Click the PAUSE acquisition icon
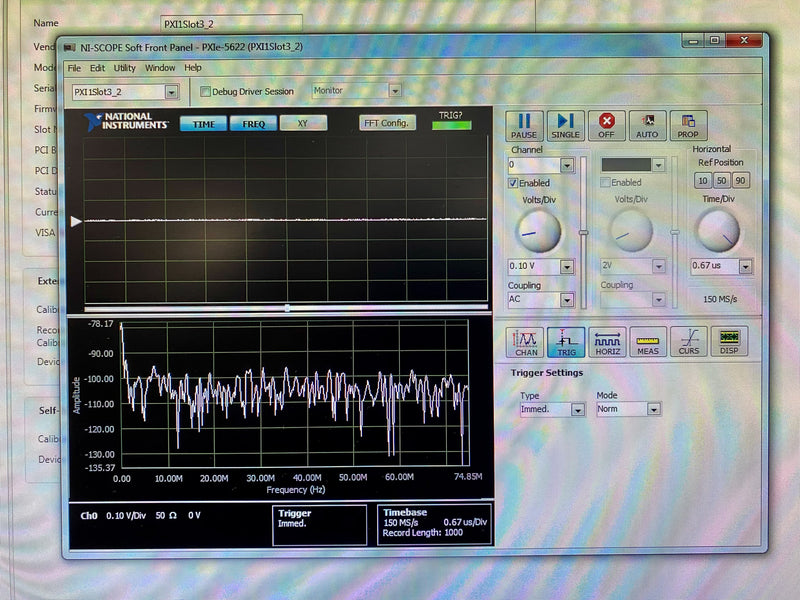Screen dimensions: 800x600 pos(523,125)
